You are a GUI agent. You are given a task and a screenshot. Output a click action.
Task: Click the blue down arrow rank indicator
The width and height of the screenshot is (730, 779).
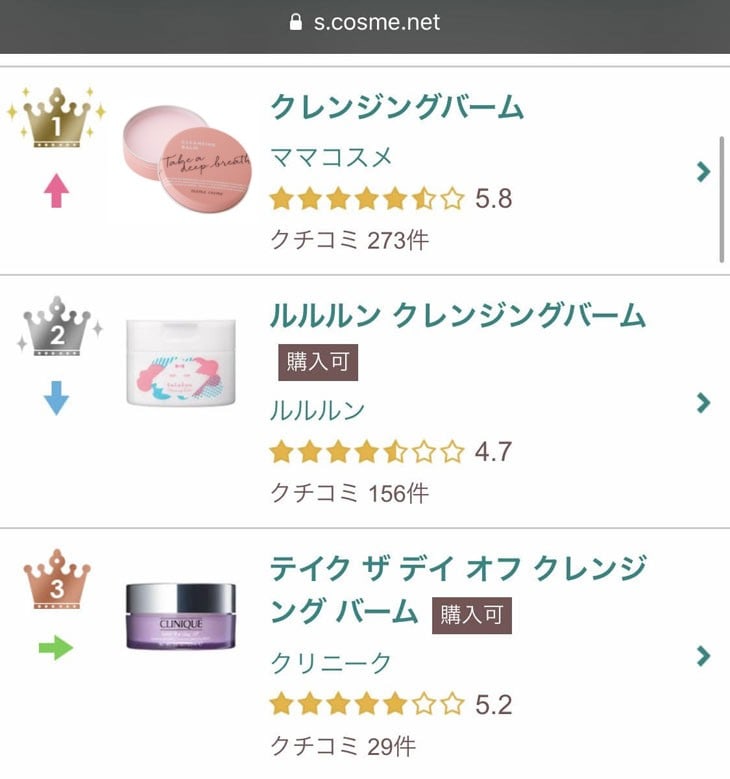click(x=57, y=400)
